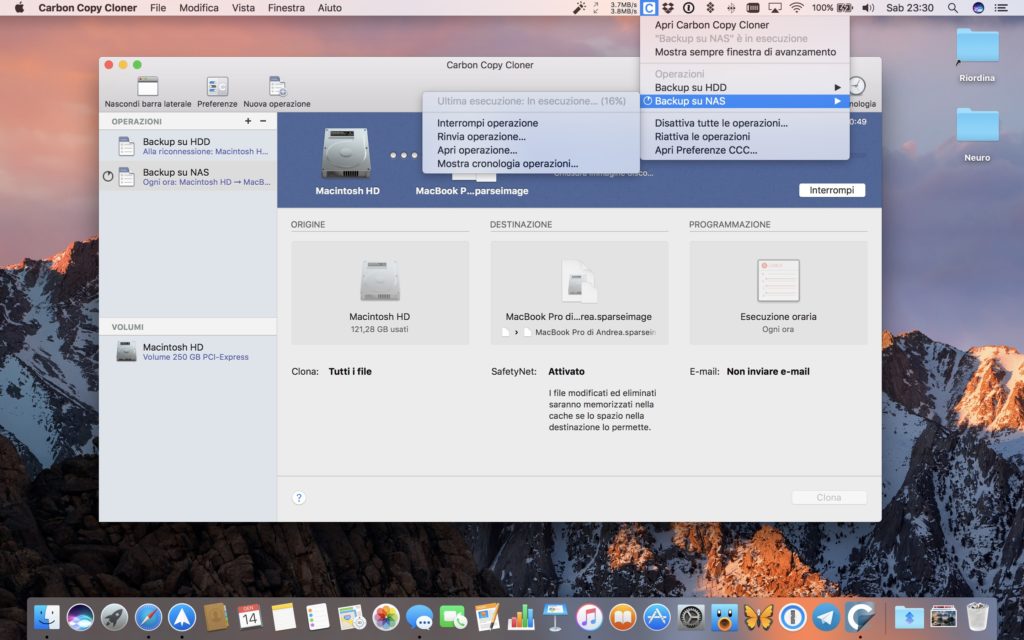The image size is (1024, 640).
Task: Open iTunes from the Dock
Action: (589, 617)
